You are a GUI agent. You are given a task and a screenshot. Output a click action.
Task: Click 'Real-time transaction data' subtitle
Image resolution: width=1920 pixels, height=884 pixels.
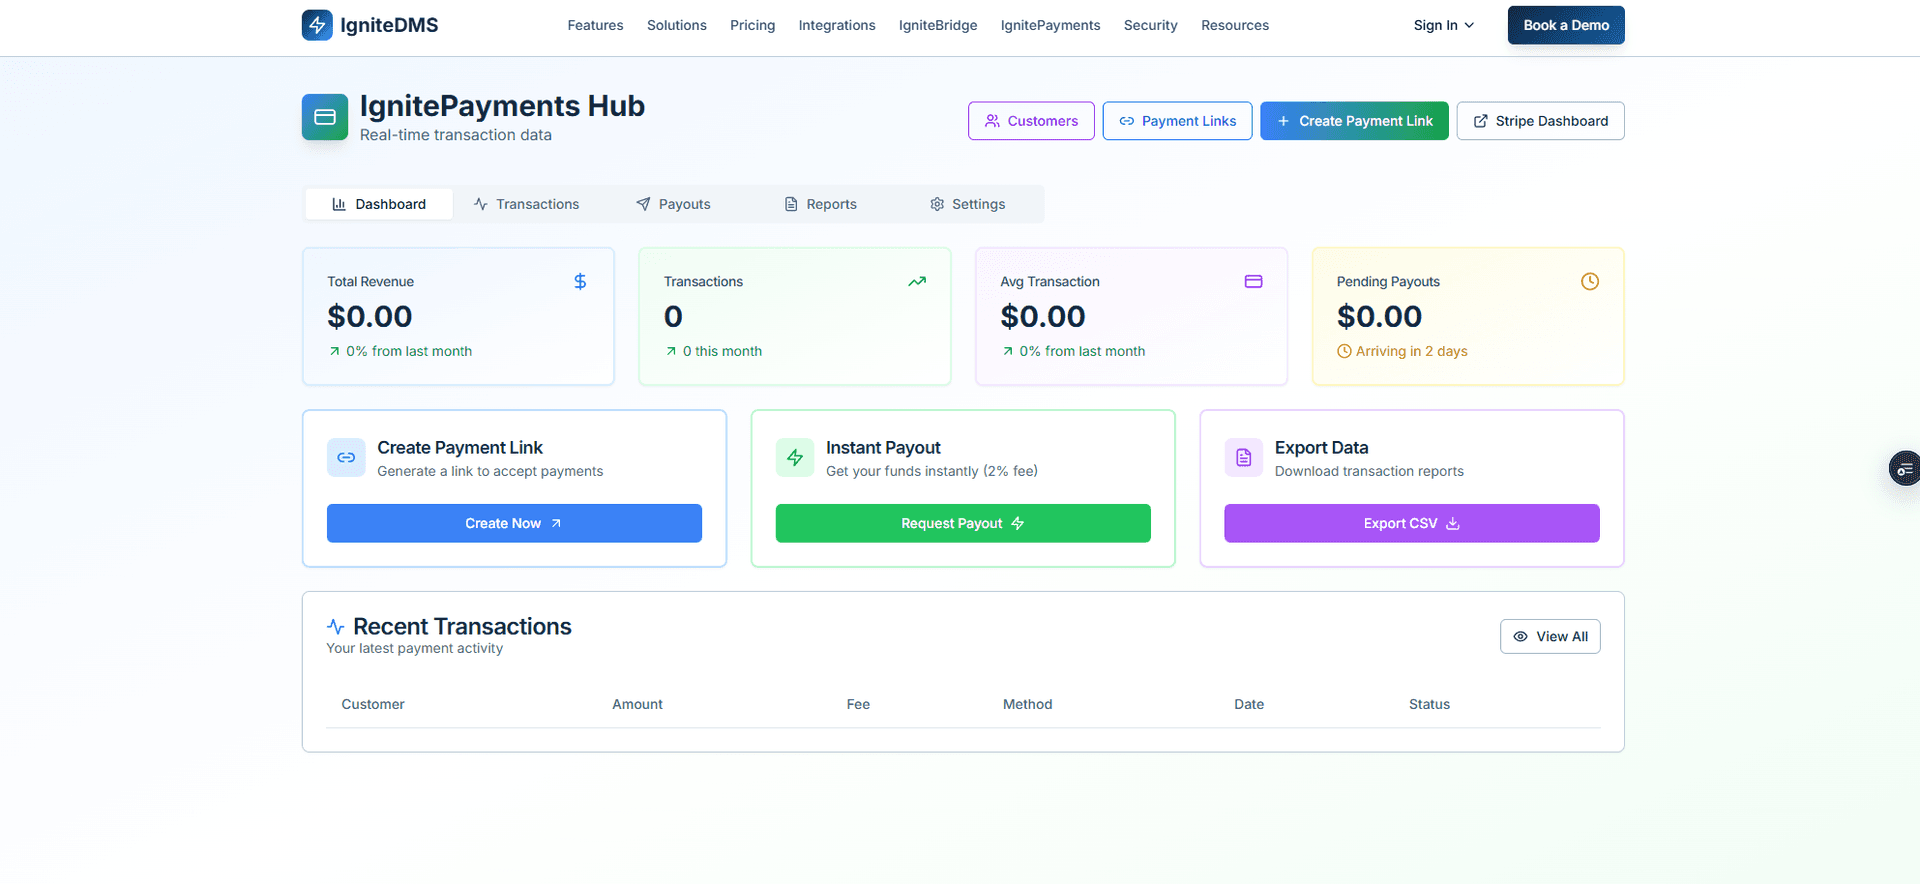[x=456, y=135]
